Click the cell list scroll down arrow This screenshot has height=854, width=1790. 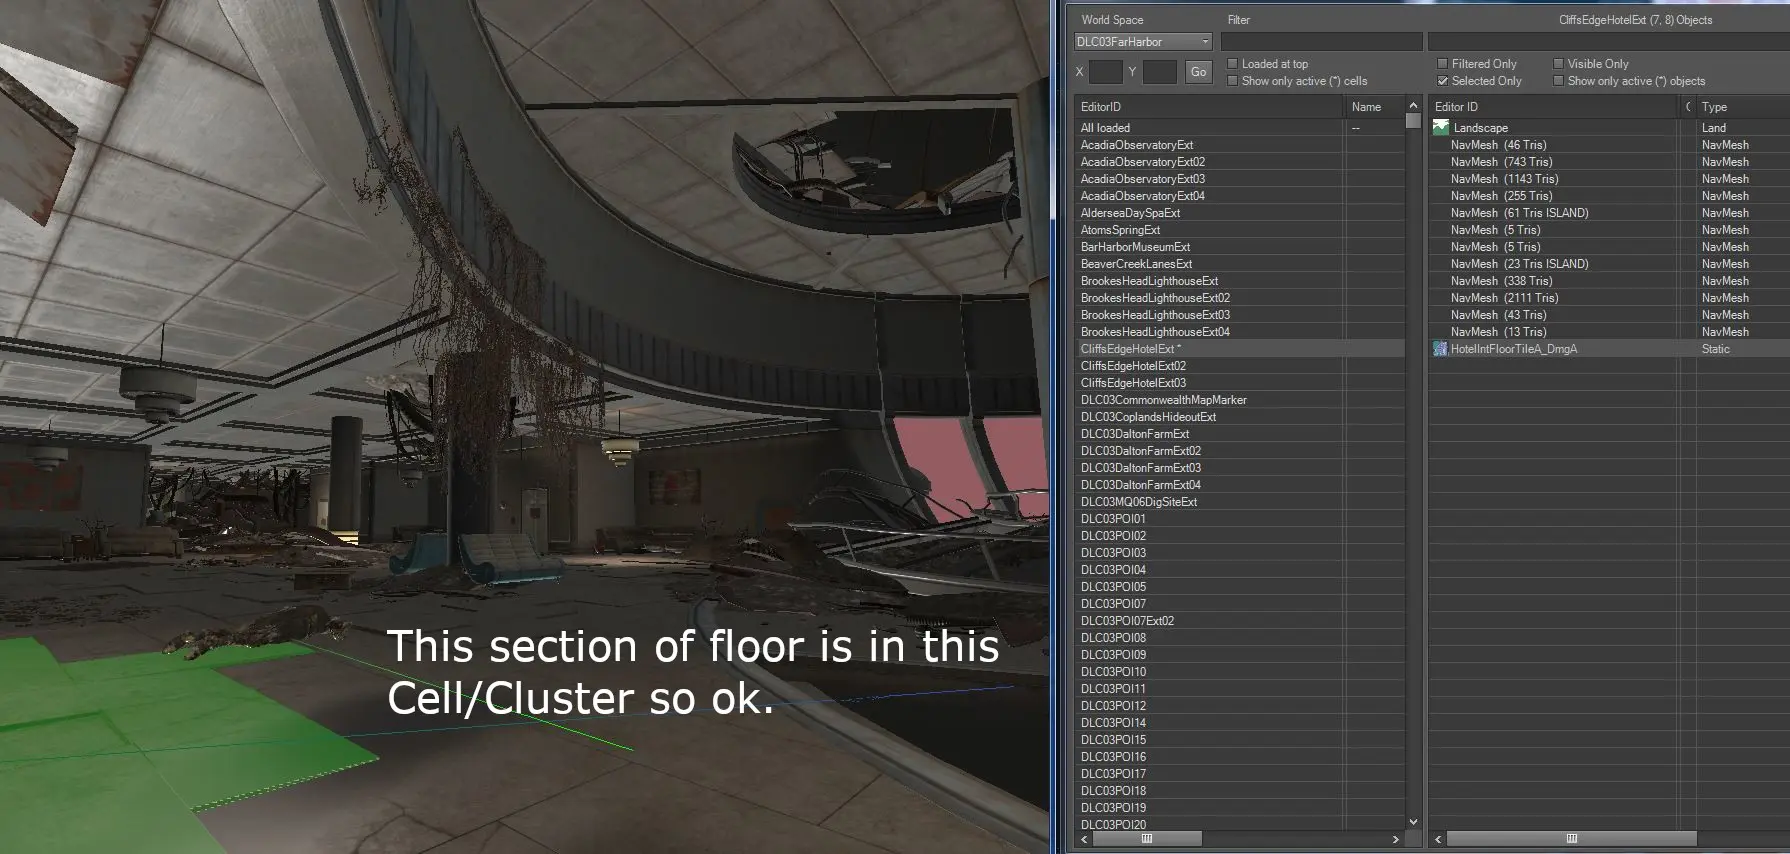(1413, 822)
